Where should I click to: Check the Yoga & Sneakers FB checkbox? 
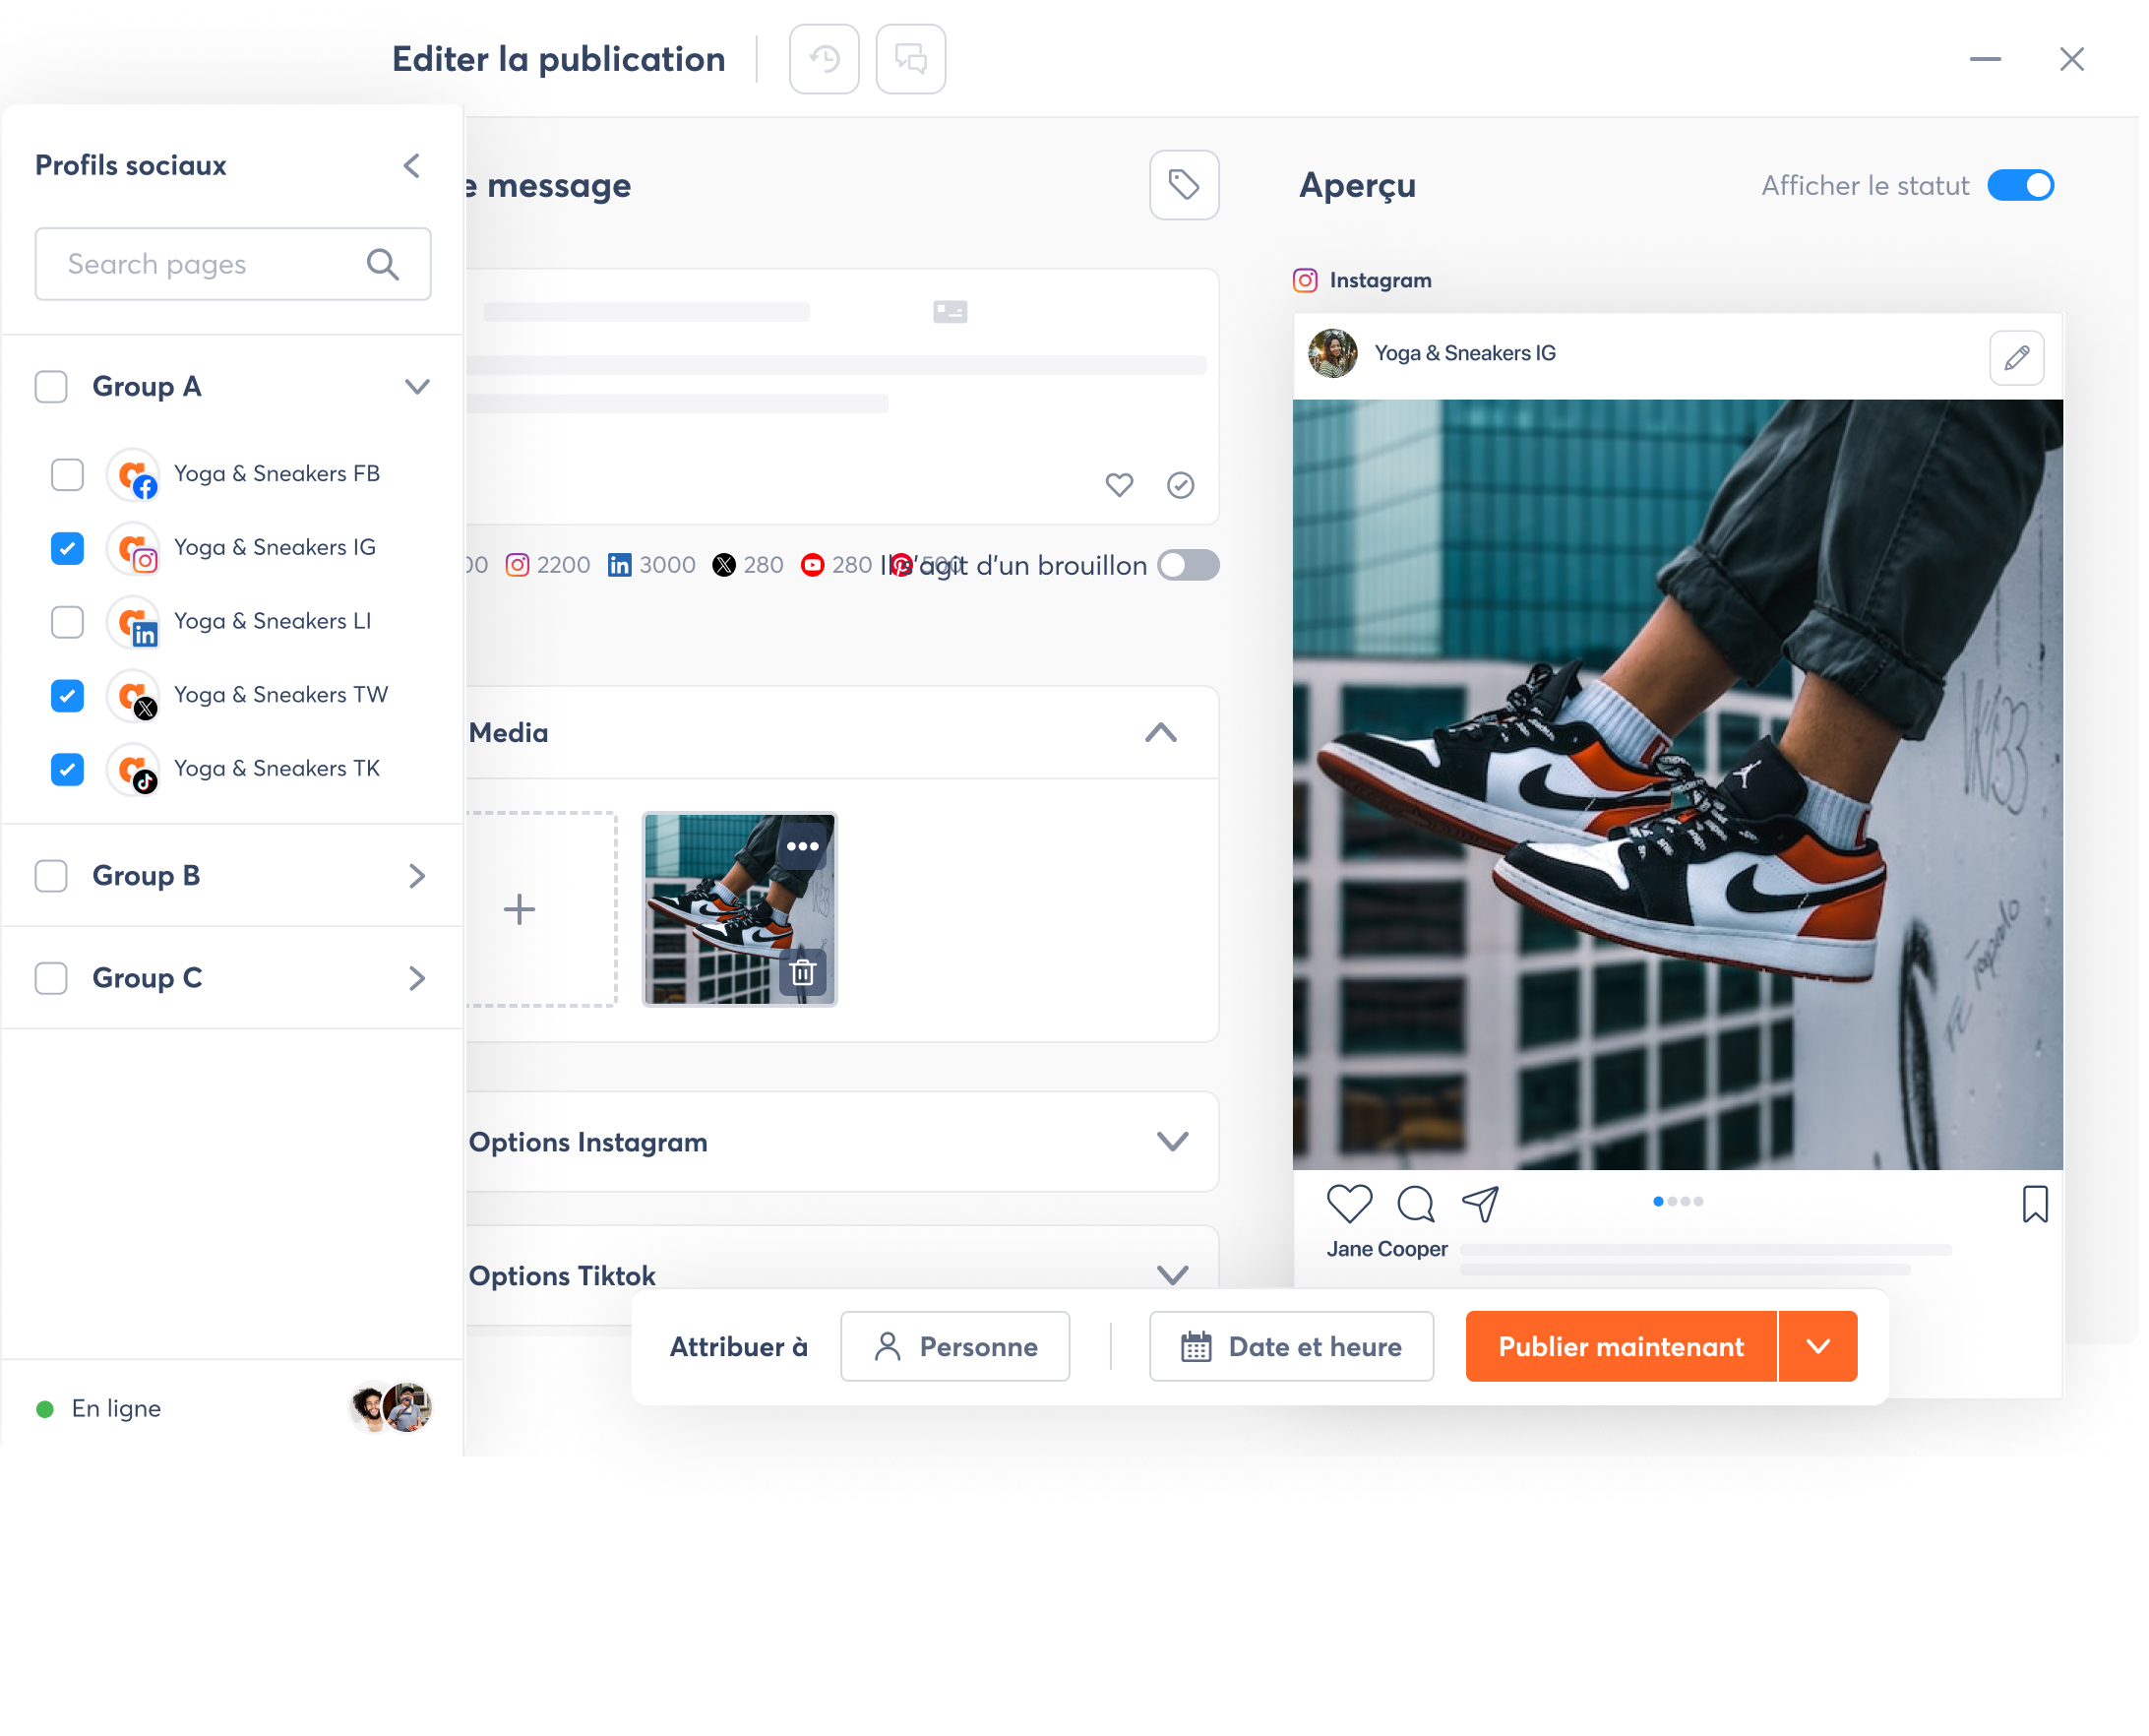point(67,473)
